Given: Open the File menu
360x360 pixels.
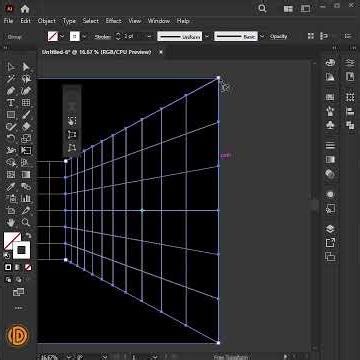Looking at the screenshot, I should click(x=8, y=21).
